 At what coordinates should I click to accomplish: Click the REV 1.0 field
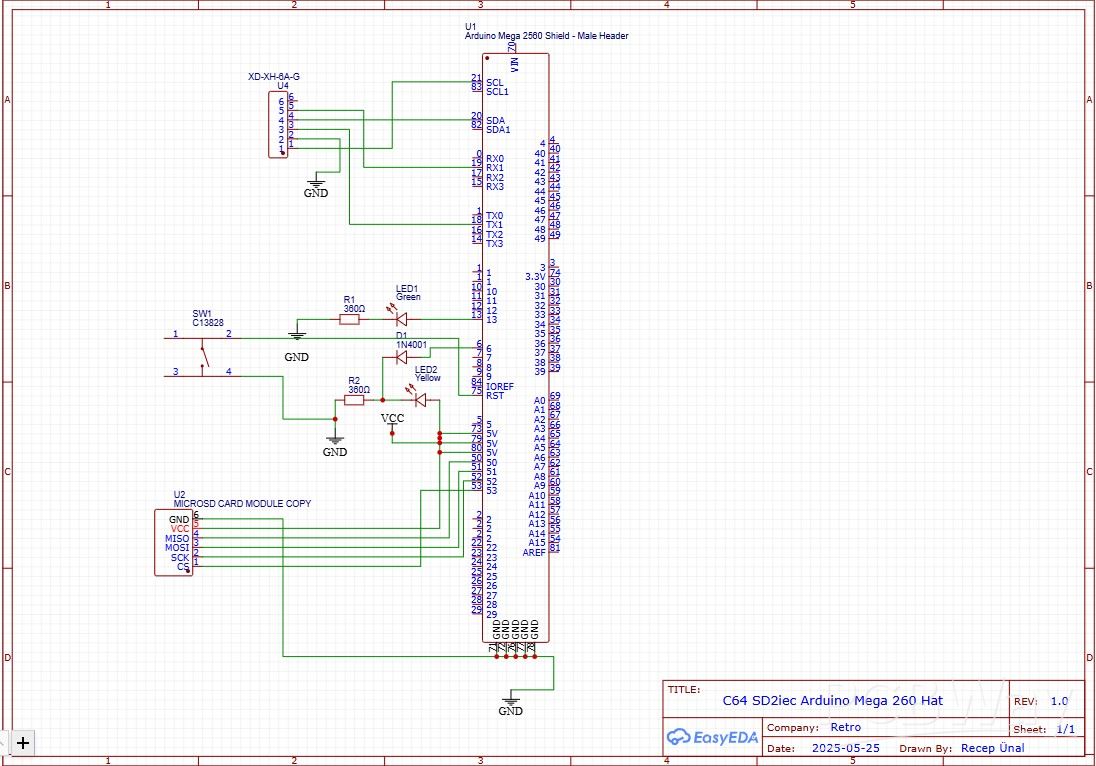click(1058, 701)
